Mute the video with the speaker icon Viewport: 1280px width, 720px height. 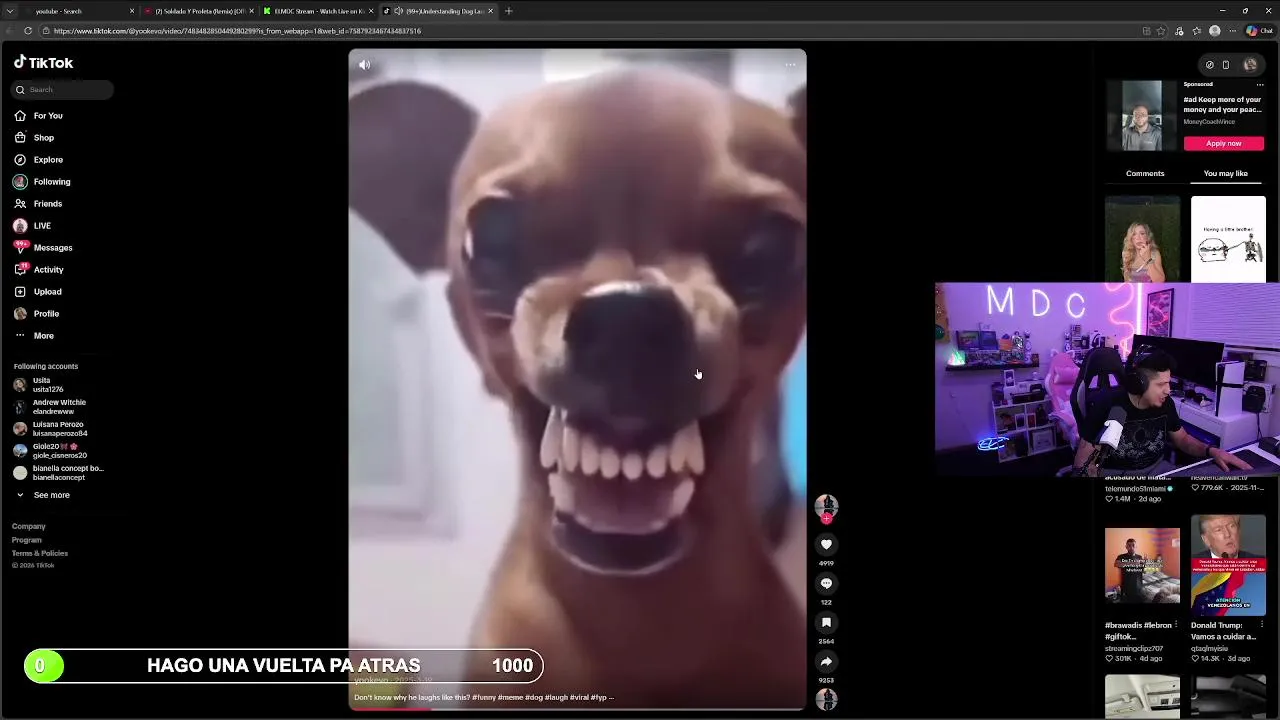tap(364, 65)
